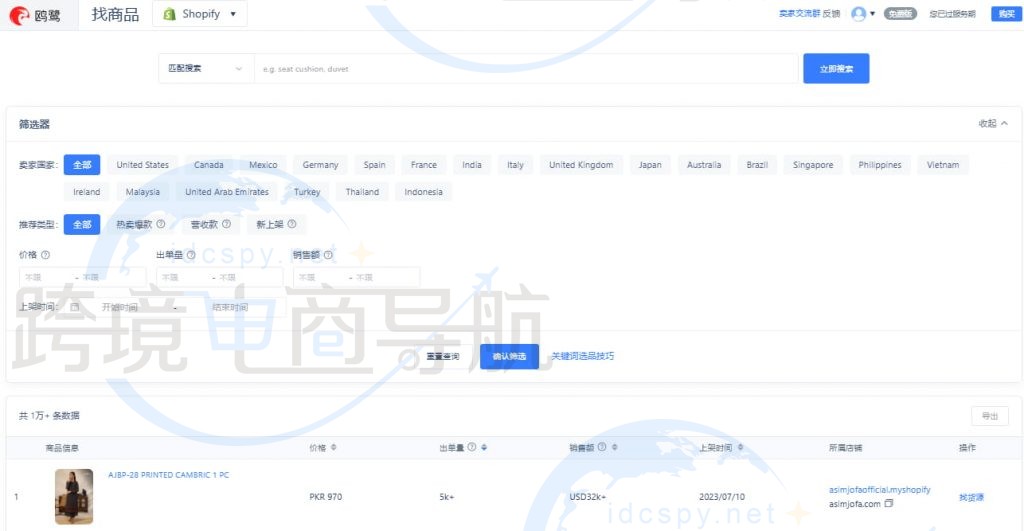Screen dimensions: 1024x531
Task: Click help icon in 出单量 column header
Action: click(x=472, y=447)
